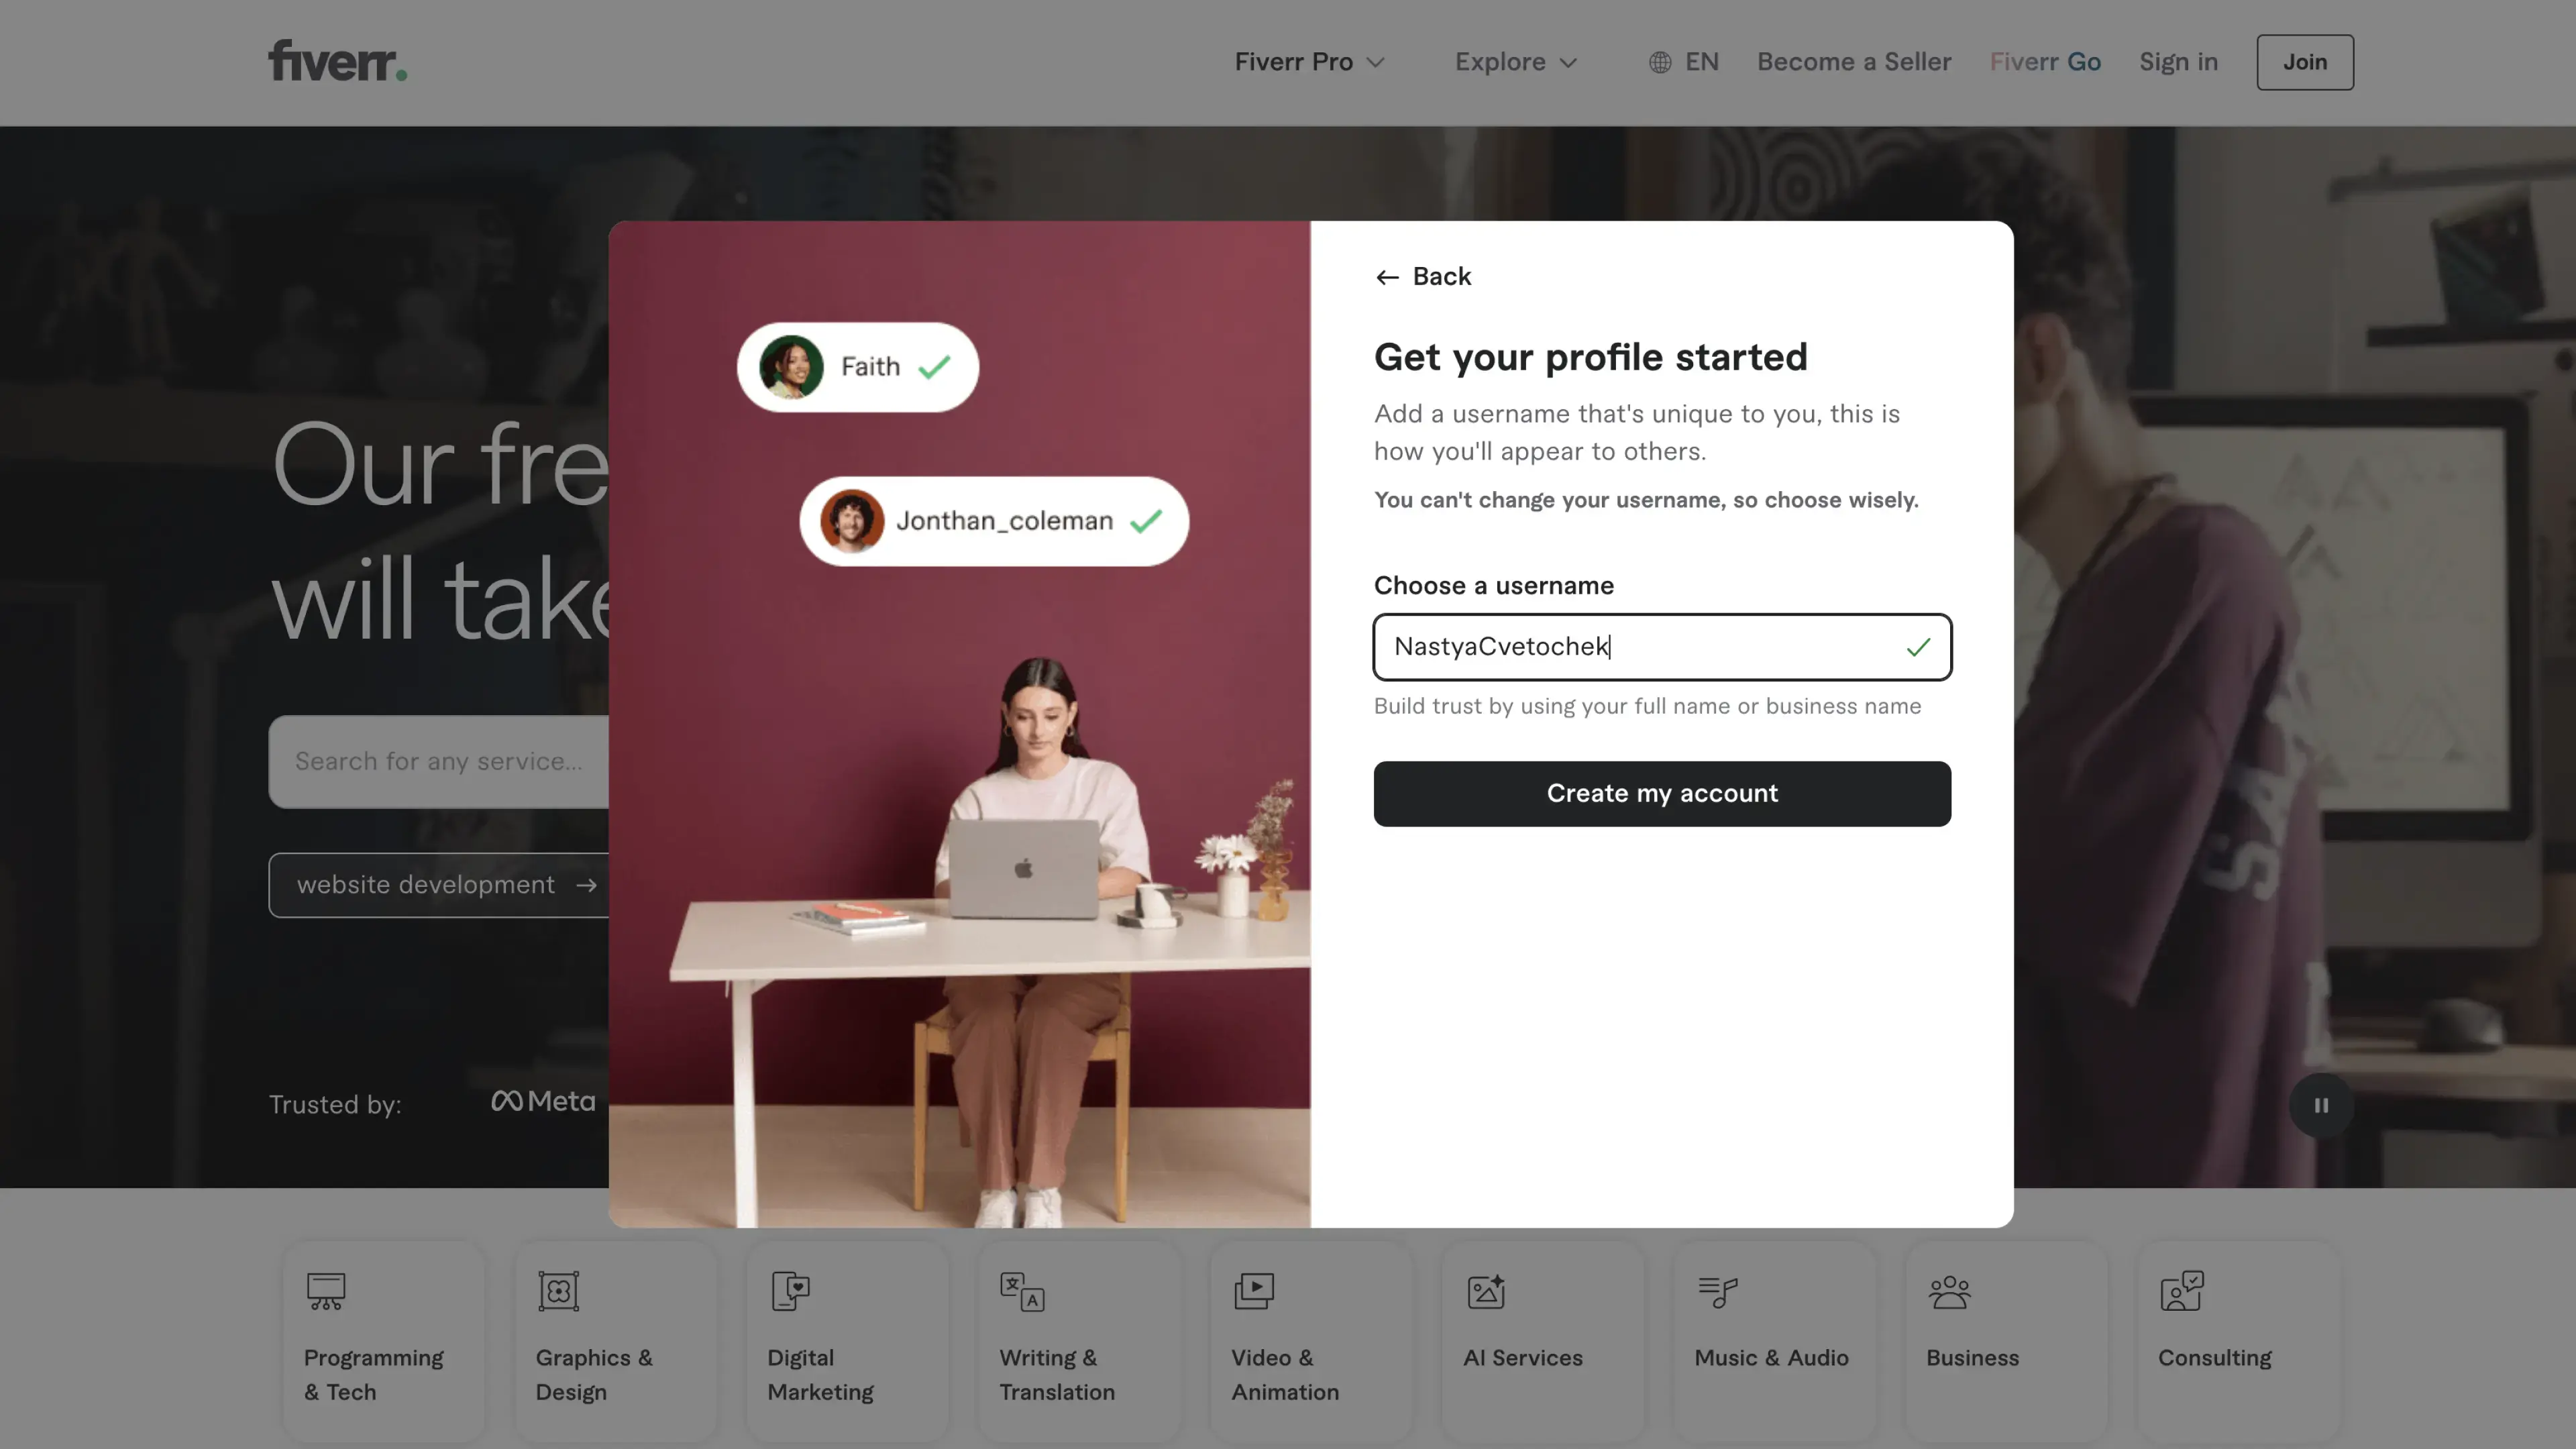
Task: Click the Join button
Action: 2305,62
